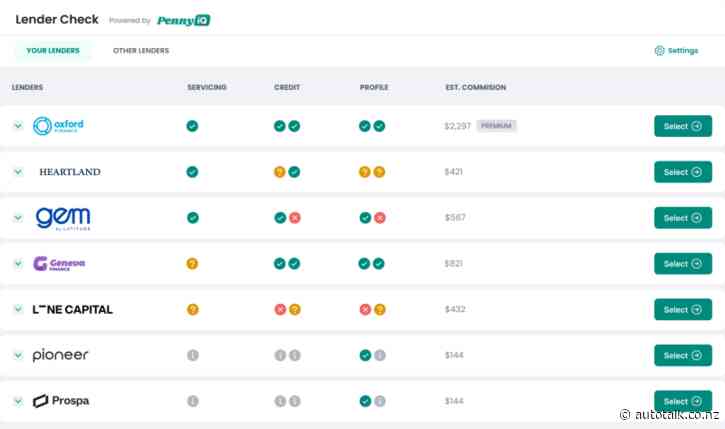This screenshot has width=725, height=429.
Task: Click Oxford servicing green check icon
Action: click(192, 126)
